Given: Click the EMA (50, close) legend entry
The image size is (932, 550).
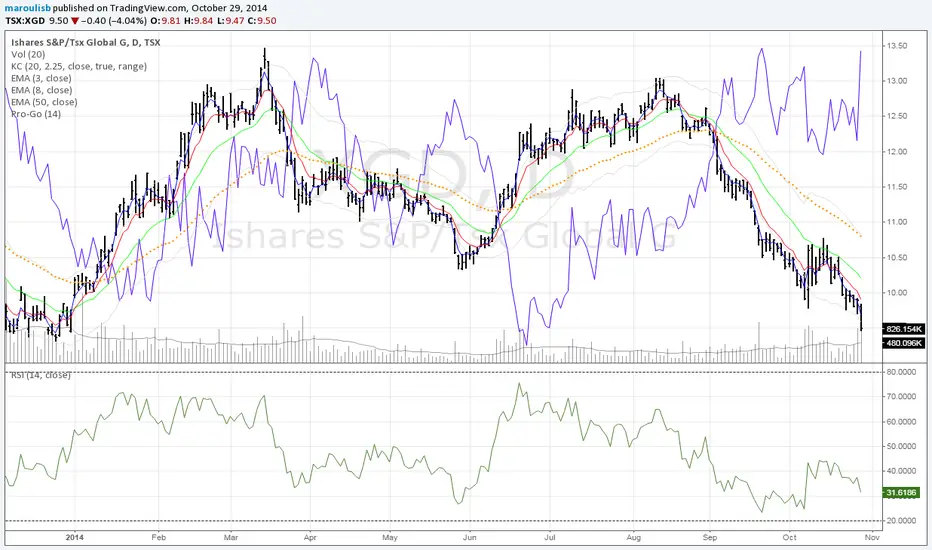Looking at the screenshot, I should tap(44, 102).
